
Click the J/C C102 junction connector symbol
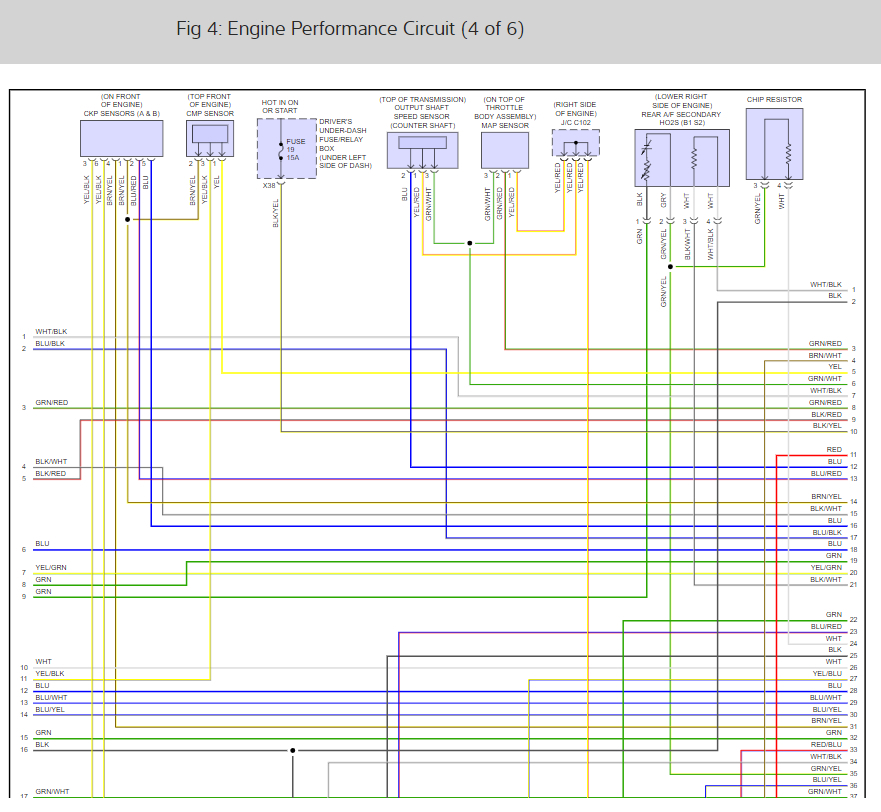pos(575,143)
